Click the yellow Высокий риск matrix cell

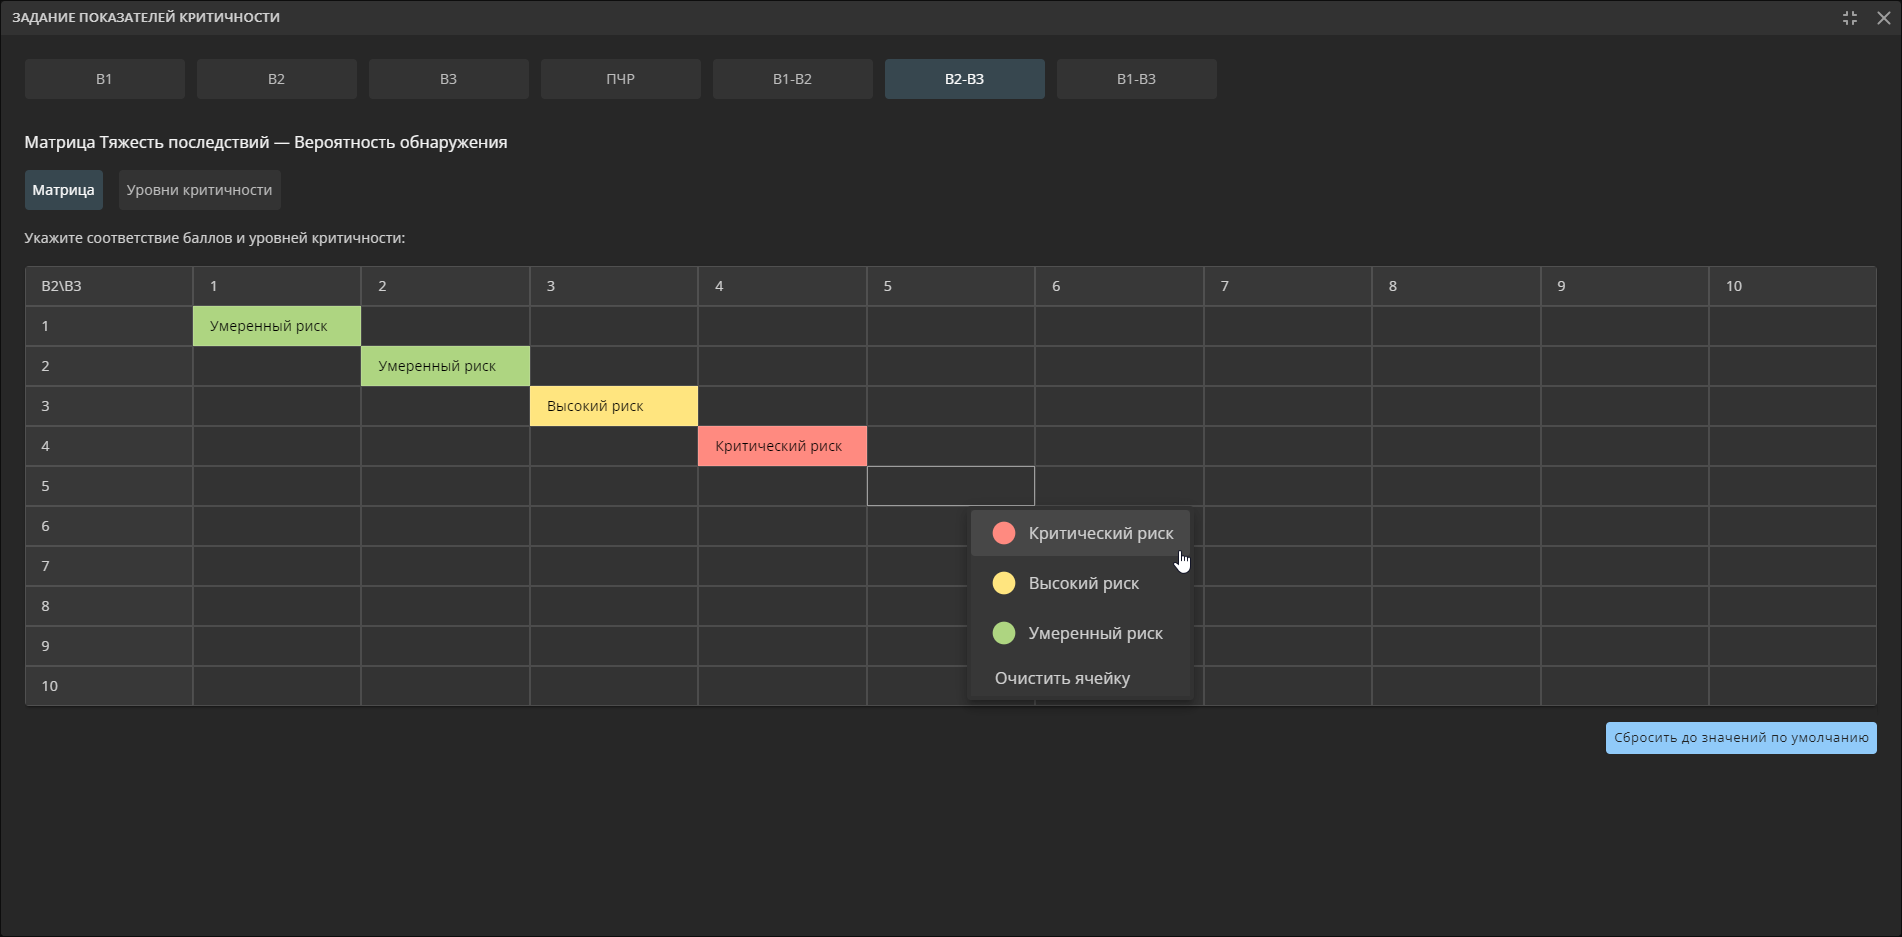(614, 406)
